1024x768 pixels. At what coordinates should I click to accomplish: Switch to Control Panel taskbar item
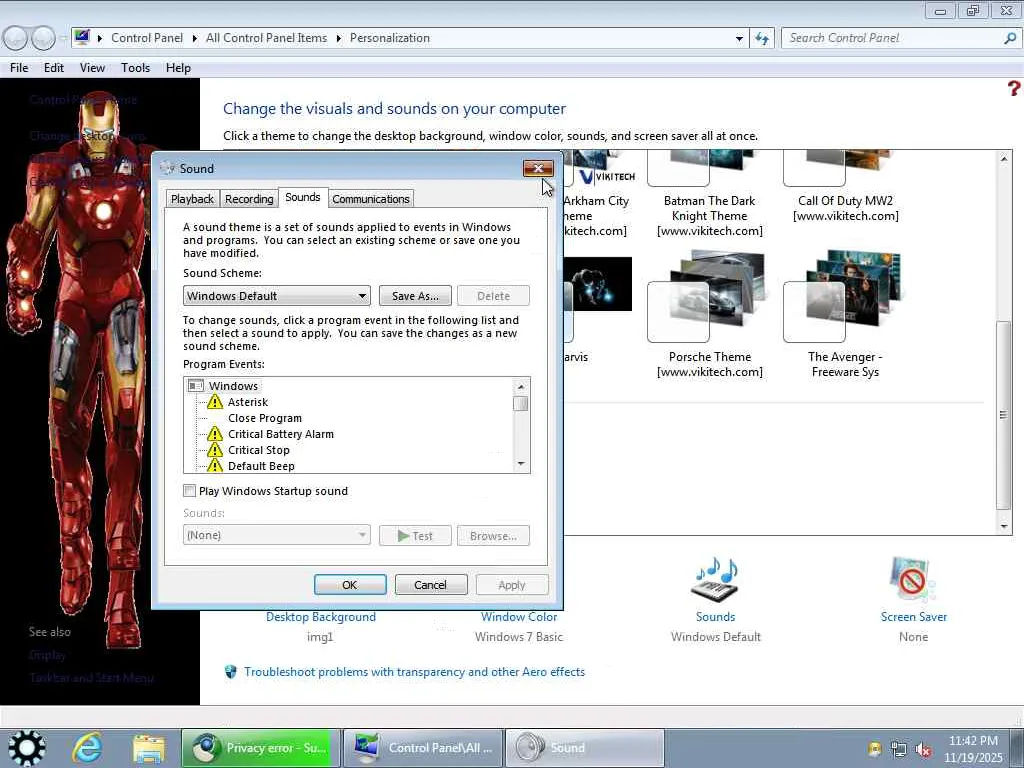[423, 748]
